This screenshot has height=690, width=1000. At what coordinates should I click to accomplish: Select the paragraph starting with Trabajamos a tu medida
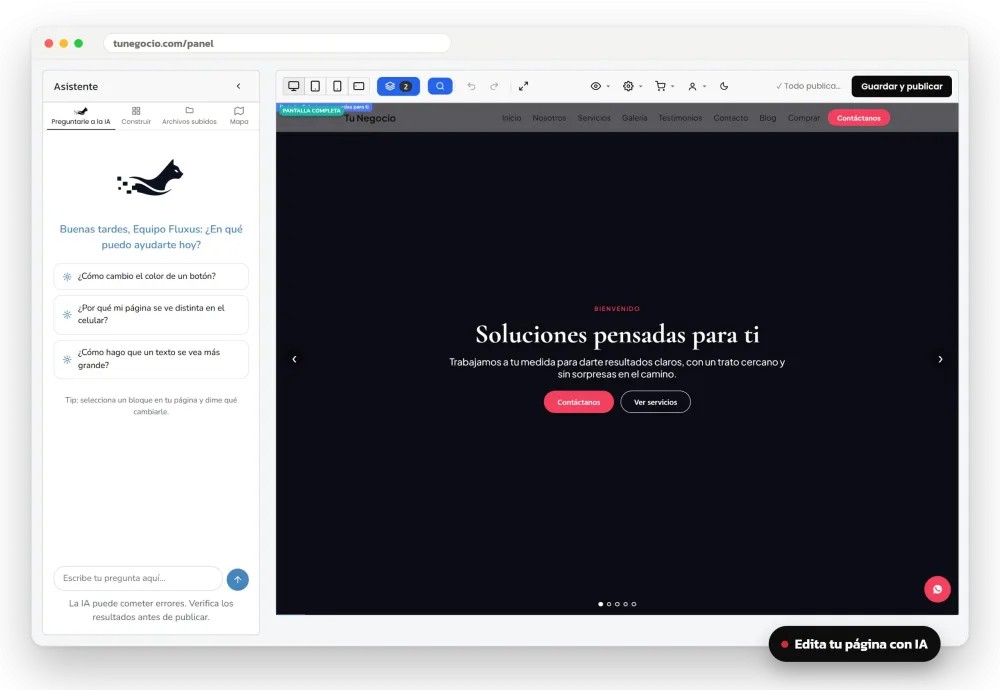point(617,368)
